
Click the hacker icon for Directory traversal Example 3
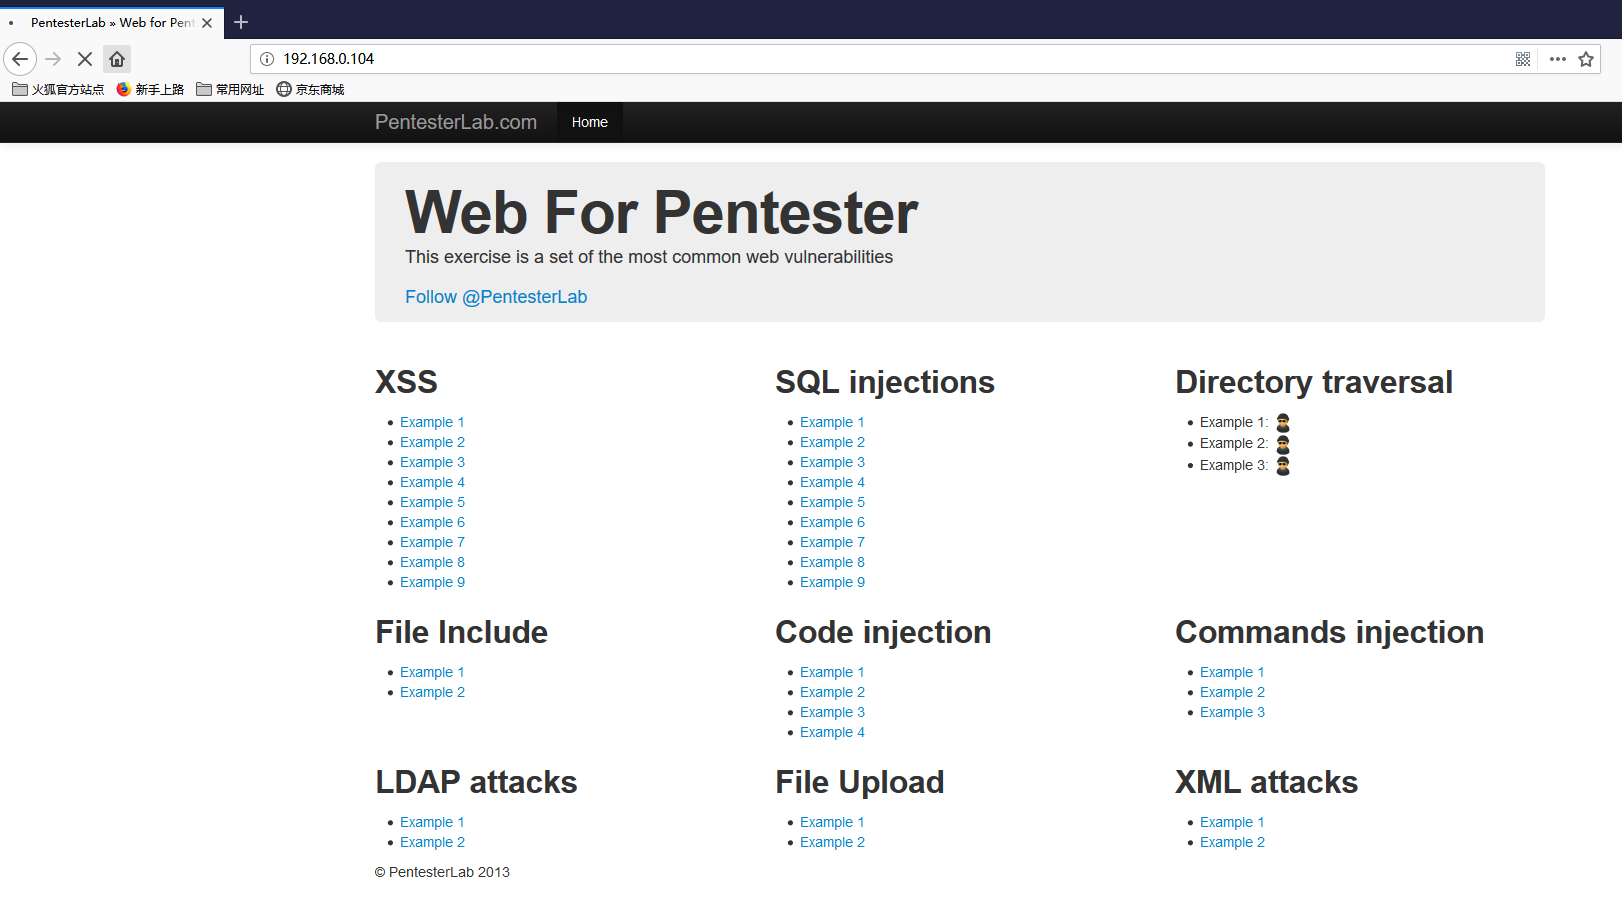[1283, 466]
